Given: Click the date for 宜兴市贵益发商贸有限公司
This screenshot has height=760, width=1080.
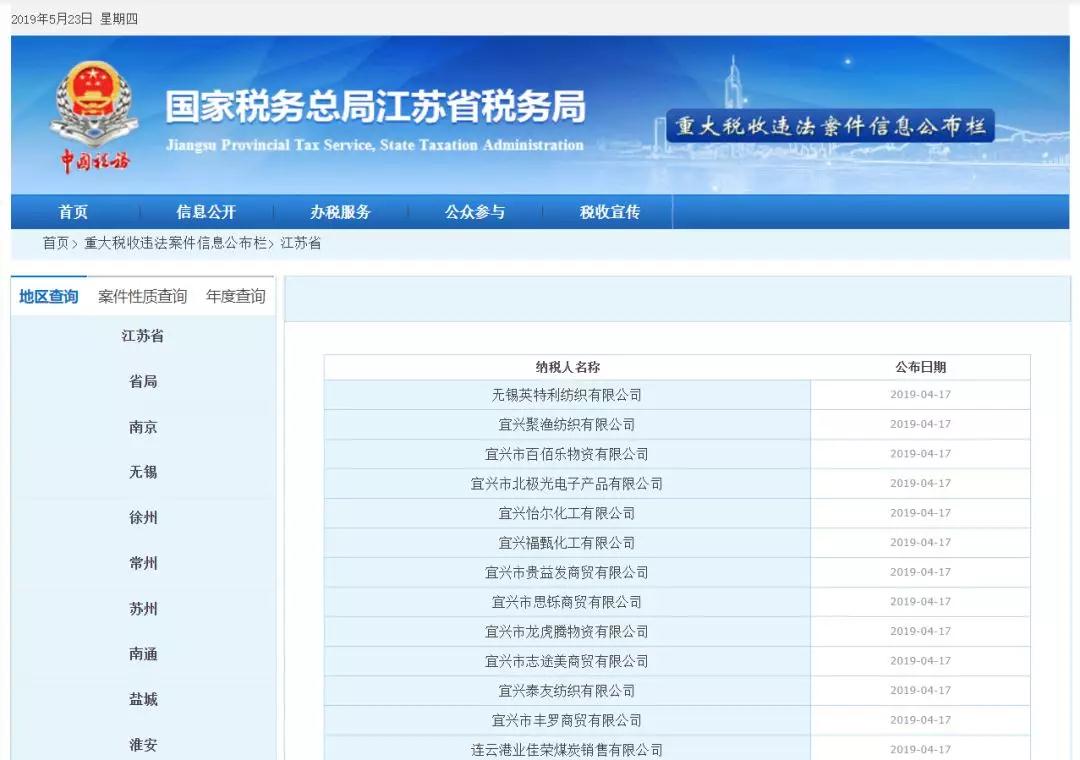Looking at the screenshot, I should (x=920, y=573).
